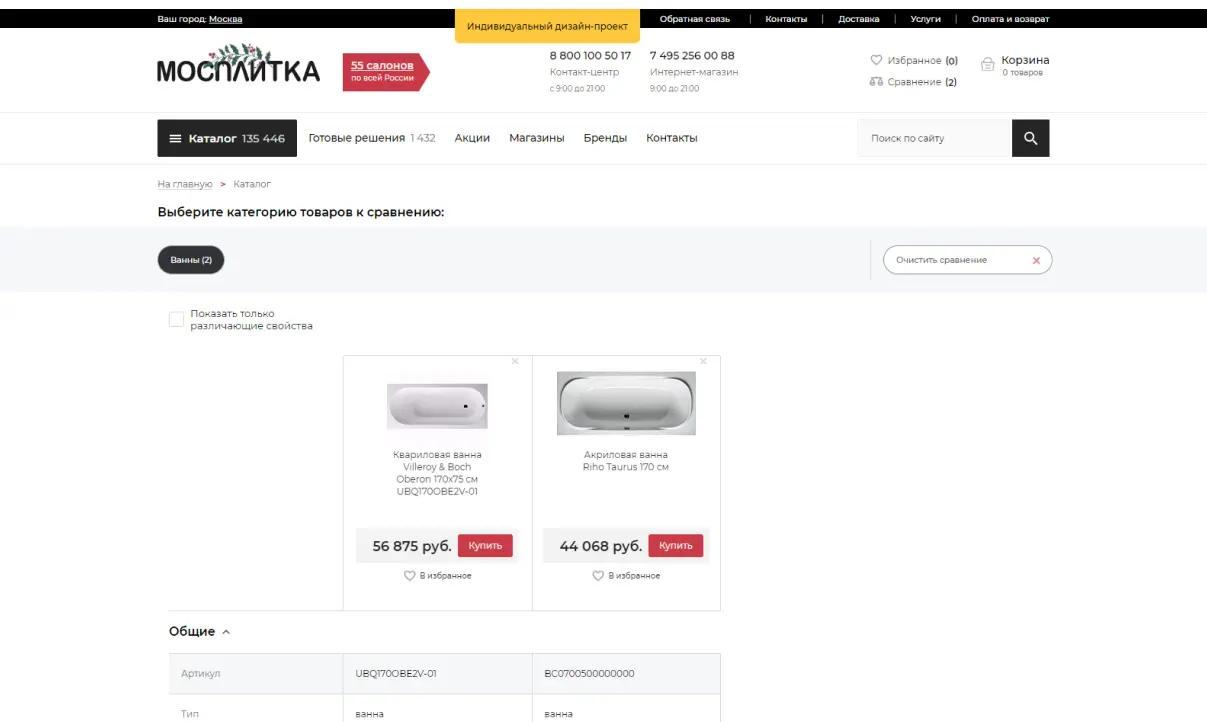Open the Riho Taurus bath thumbnail
The width and height of the screenshot is (1207, 722).
click(626, 403)
